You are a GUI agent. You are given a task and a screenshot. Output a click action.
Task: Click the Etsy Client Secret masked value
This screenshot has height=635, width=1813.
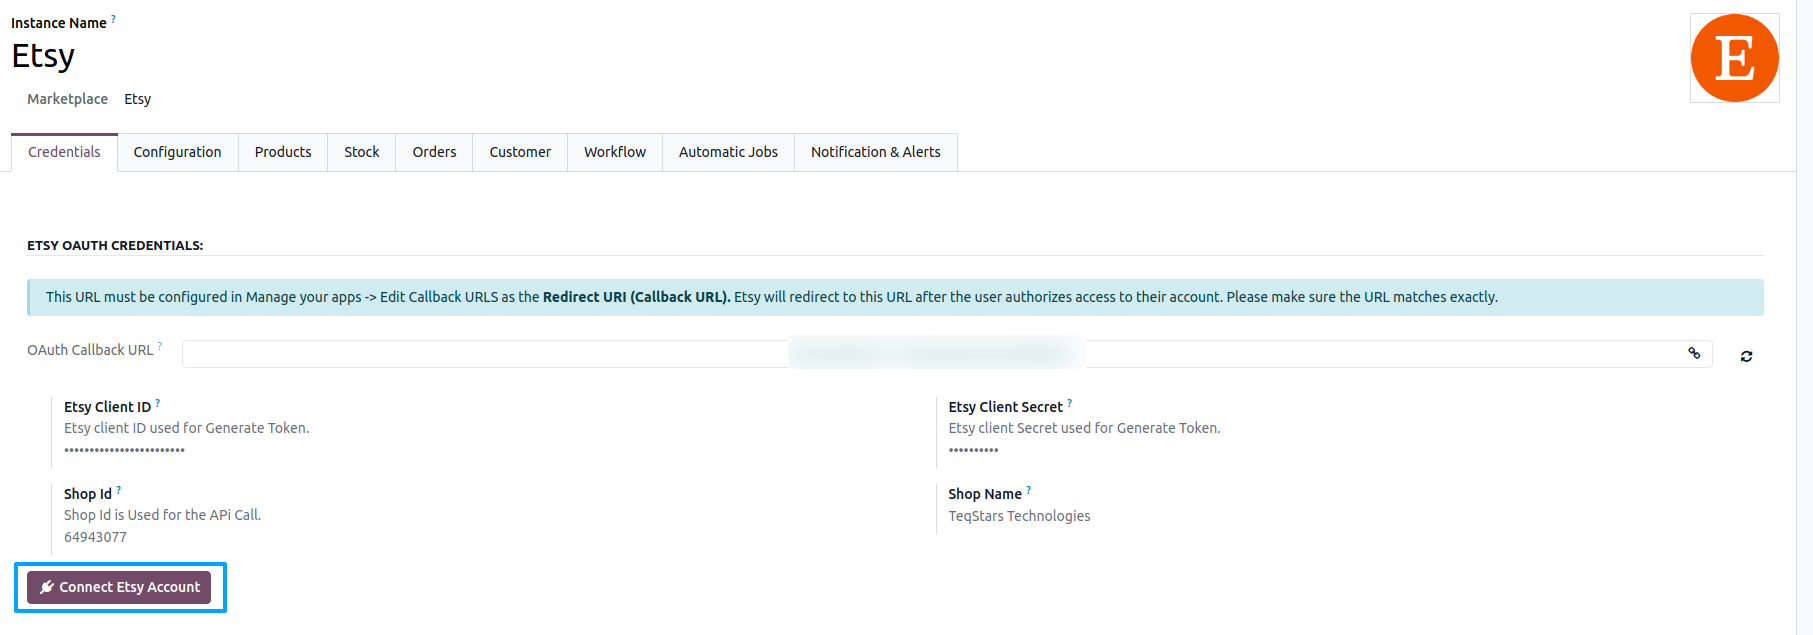[973, 450]
